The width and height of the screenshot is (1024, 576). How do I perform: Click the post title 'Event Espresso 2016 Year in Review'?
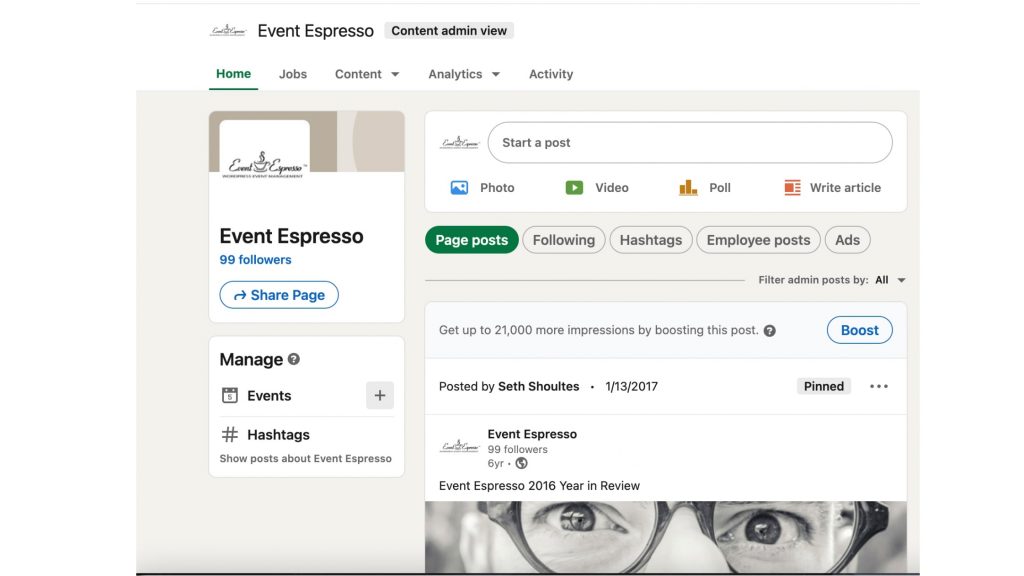(539, 485)
